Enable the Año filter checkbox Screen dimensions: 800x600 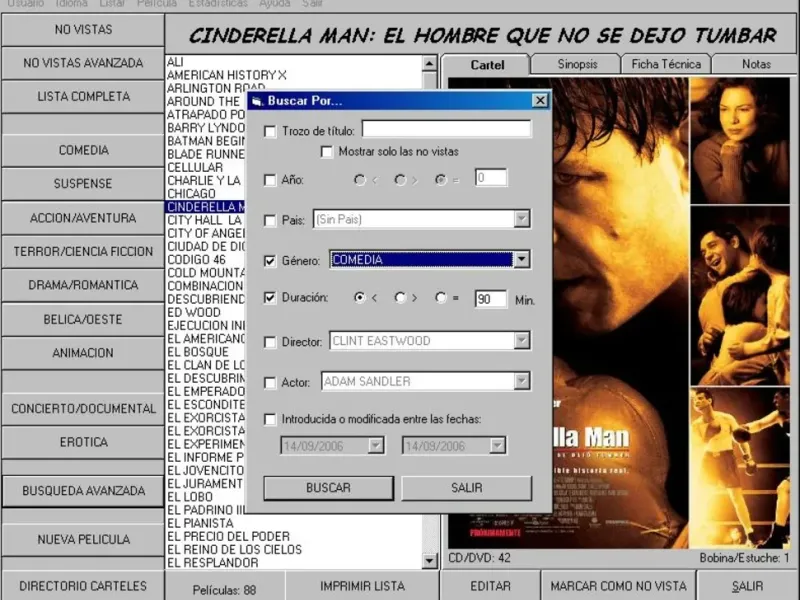coord(270,180)
